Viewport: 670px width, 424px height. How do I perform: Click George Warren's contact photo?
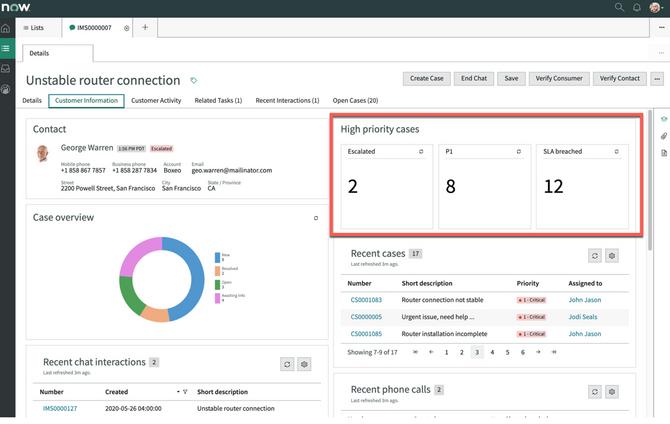[42, 154]
